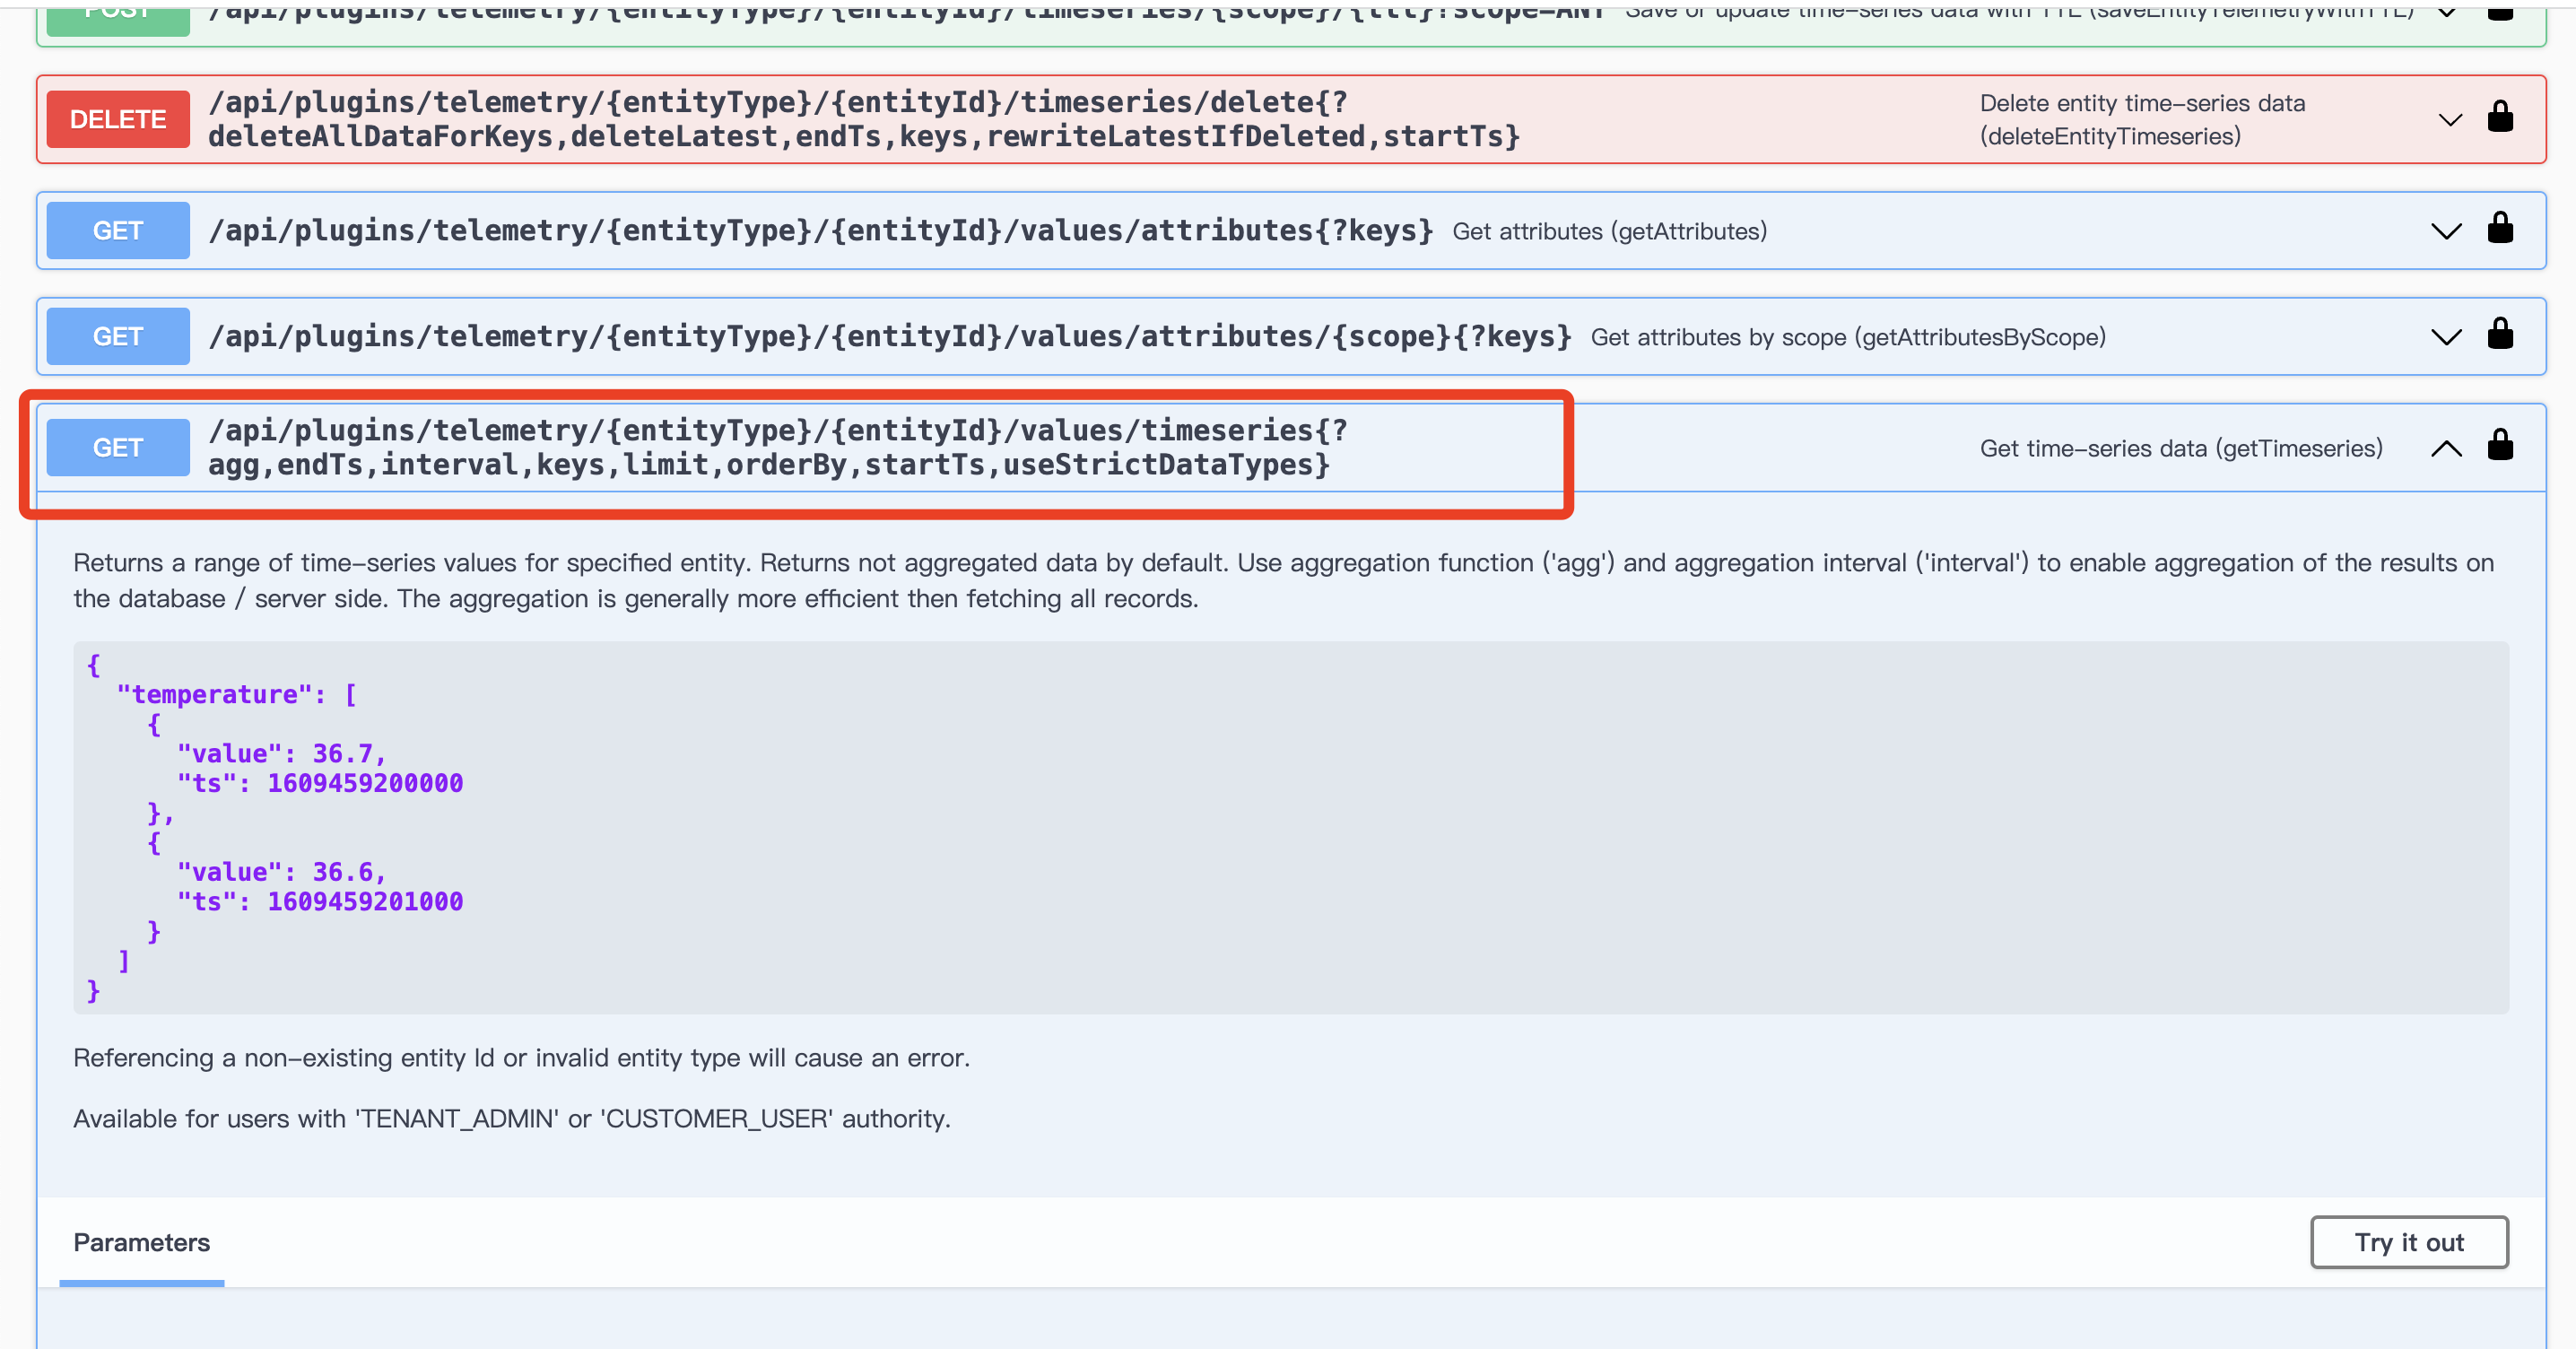The image size is (2576, 1349).
Task: Select the Parameters tab
Action: [142, 1243]
